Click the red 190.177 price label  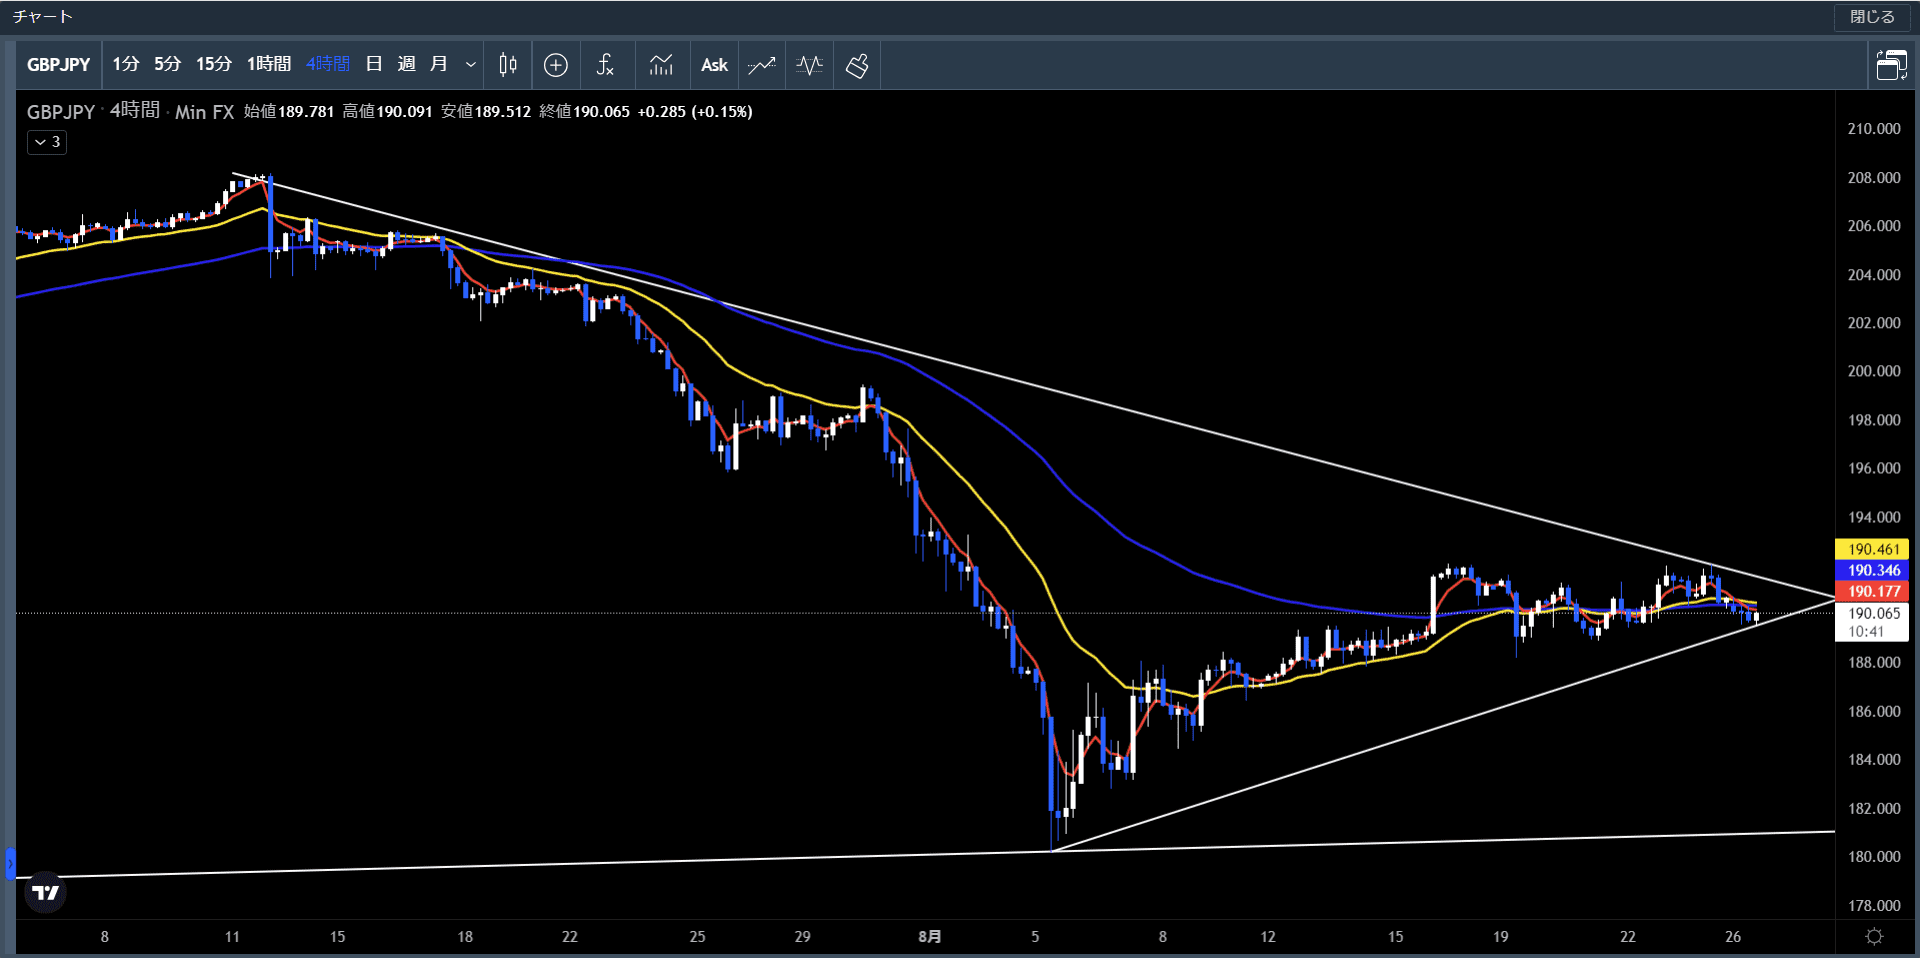coord(1872,591)
